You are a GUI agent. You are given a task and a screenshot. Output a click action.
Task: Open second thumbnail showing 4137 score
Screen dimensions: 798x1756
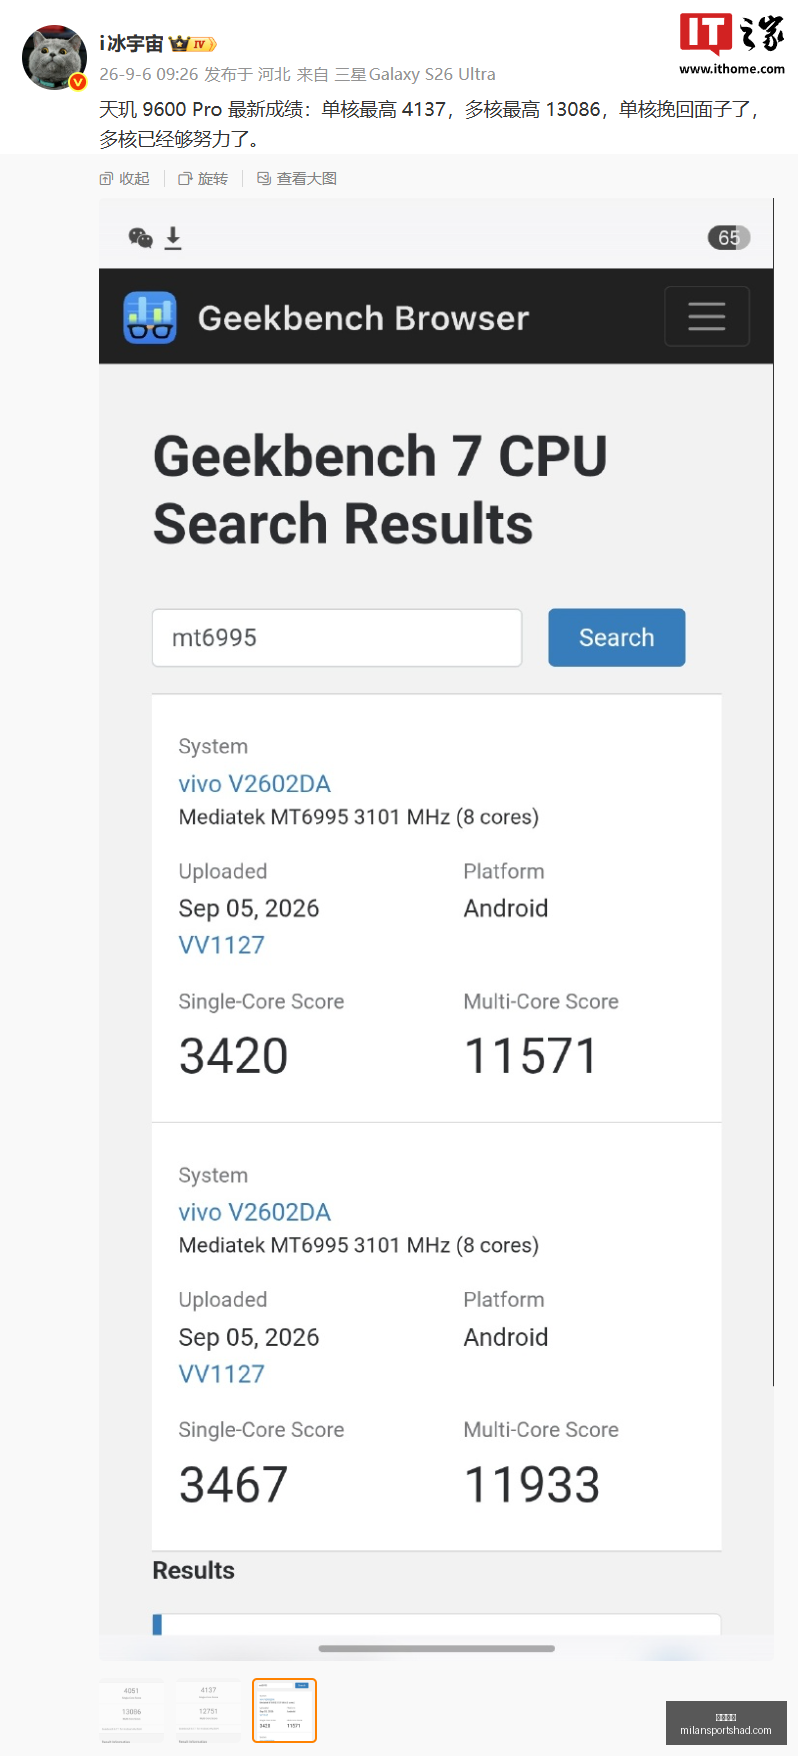coord(208,1711)
